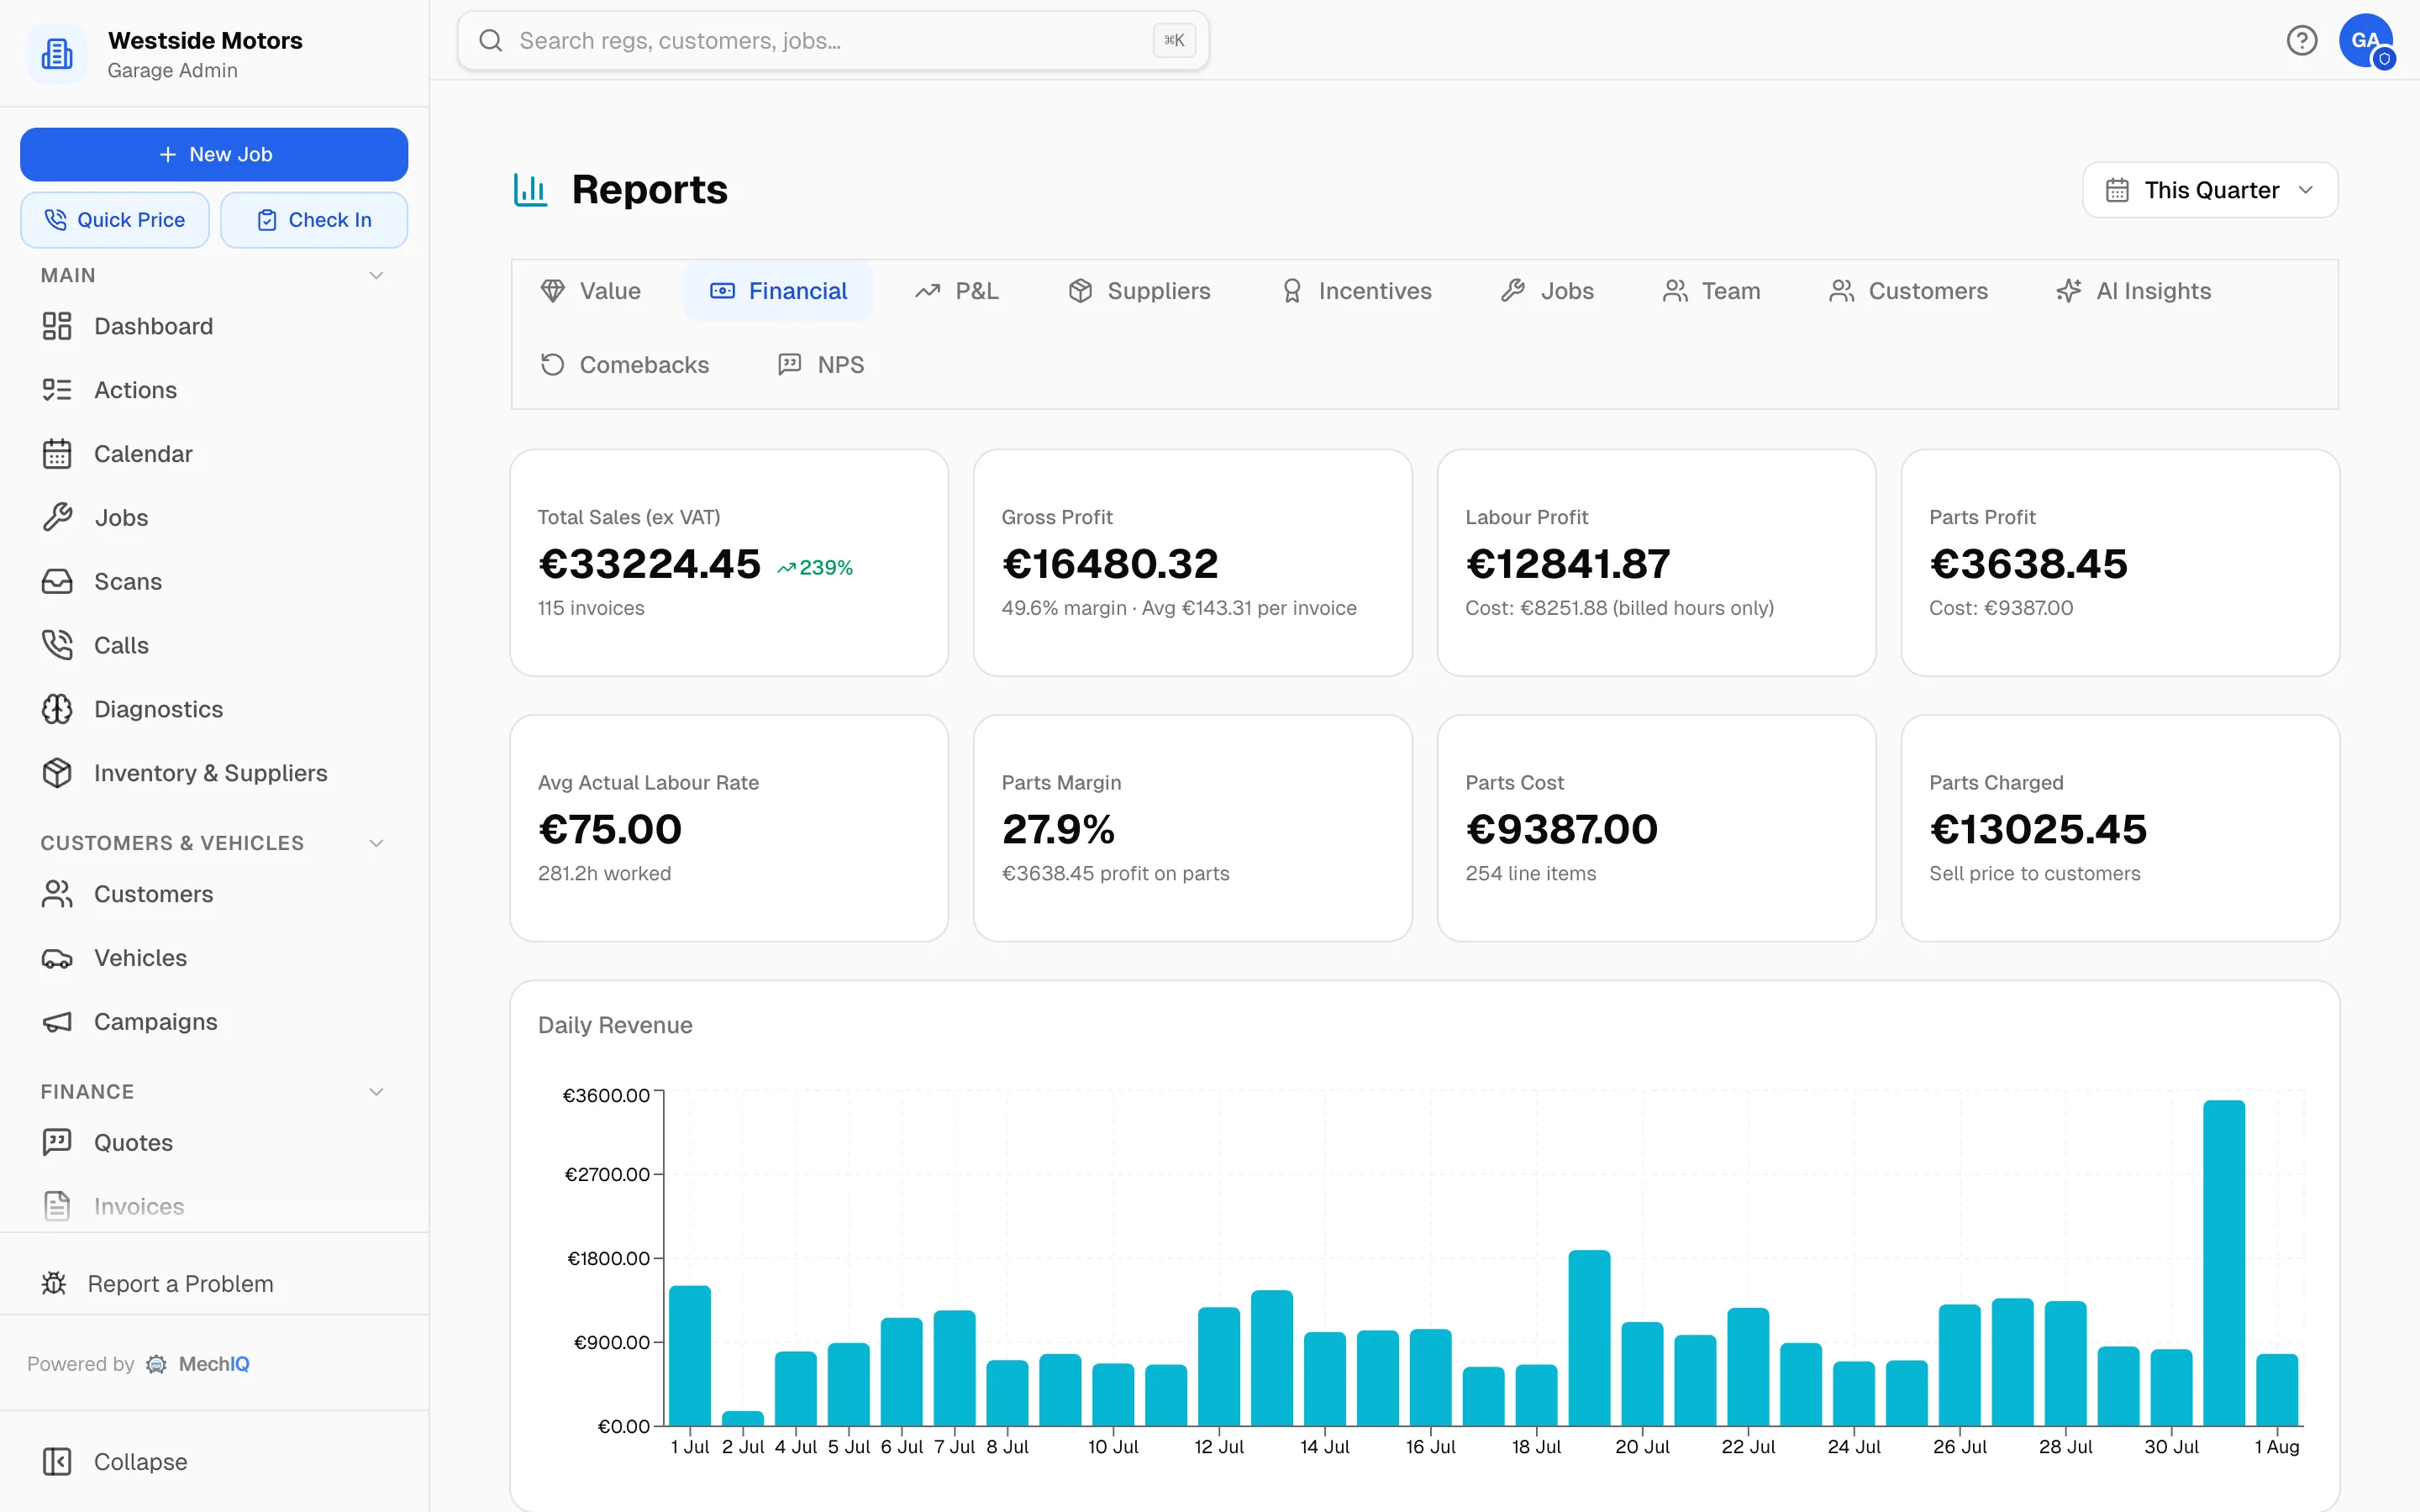Click the Dashboard grid icon
This screenshot has height=1512, width=2420.
coord(57,326)
